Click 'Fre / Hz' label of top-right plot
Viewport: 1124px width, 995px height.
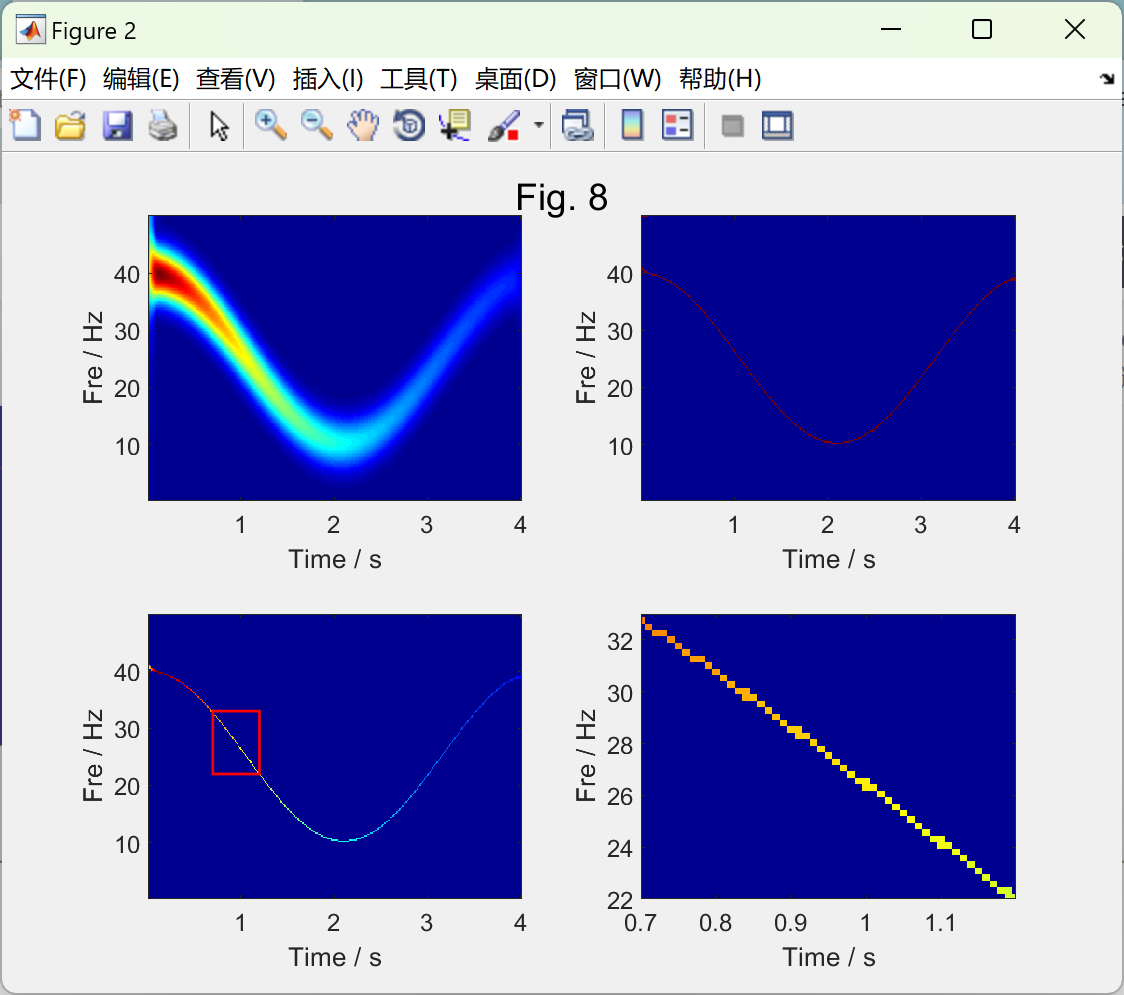point(586,358)
